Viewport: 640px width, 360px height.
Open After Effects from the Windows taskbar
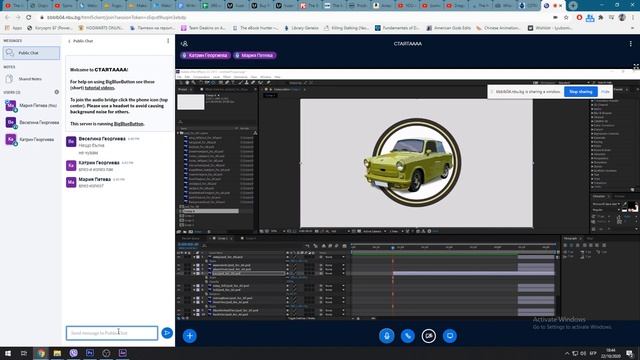(122, 353)
